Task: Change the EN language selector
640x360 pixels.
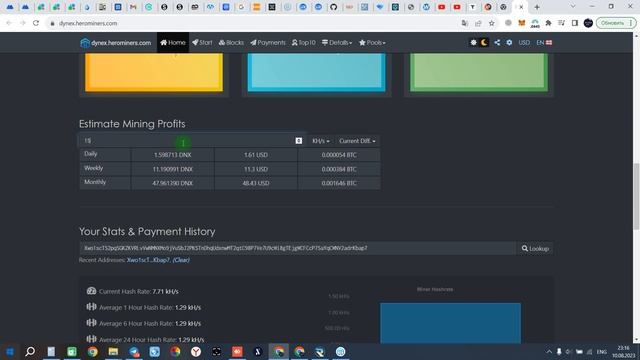Action: pos(544,42)
